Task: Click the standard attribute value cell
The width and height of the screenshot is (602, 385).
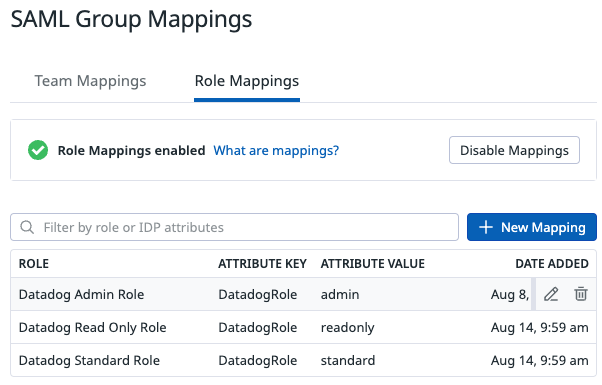Action: click(348, 360)
